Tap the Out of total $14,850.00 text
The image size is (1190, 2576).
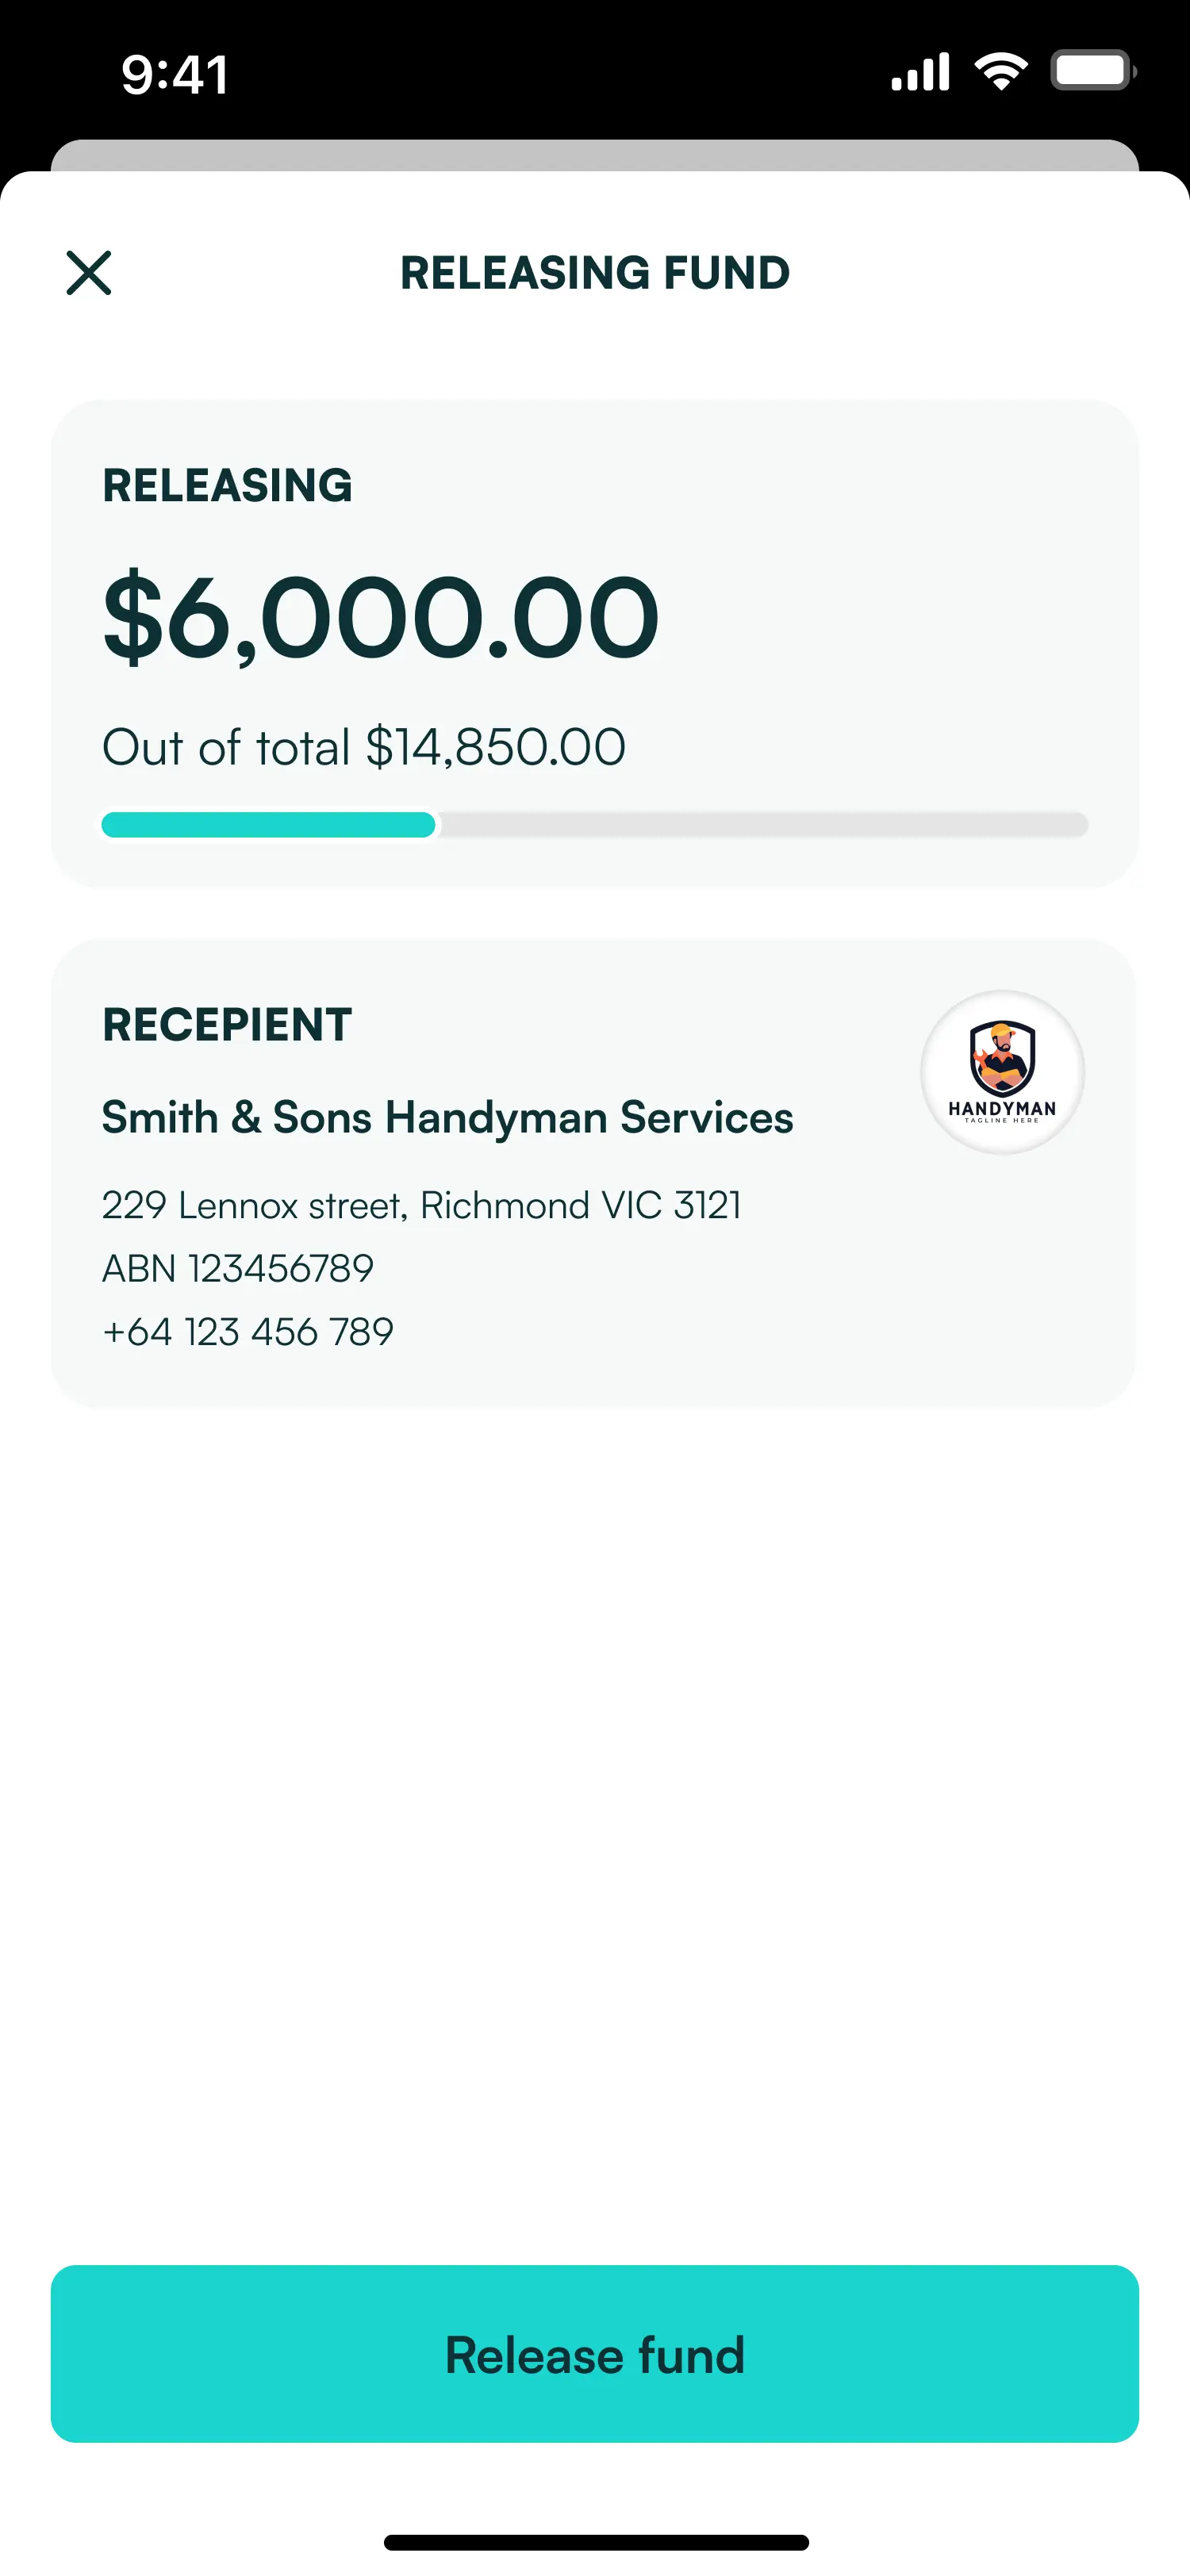[364, 747]
